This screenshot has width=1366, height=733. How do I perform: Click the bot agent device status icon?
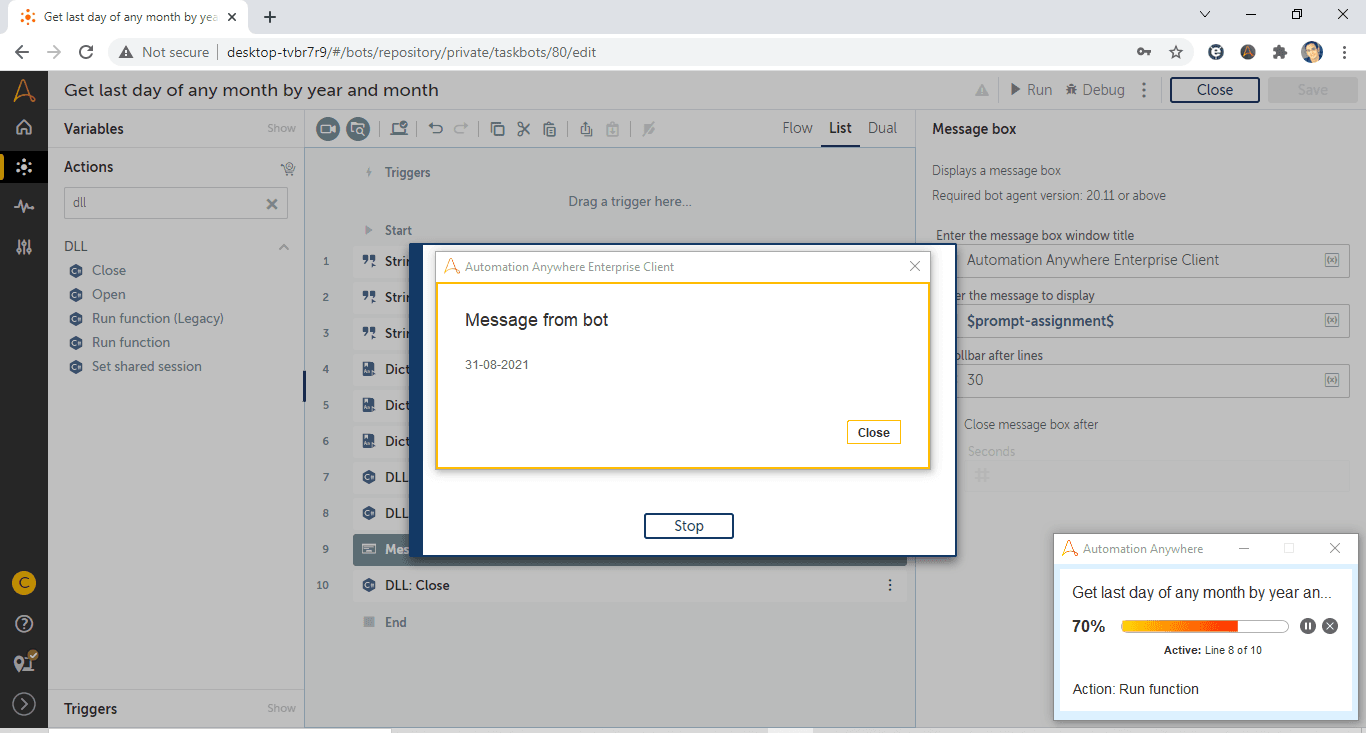25,663
